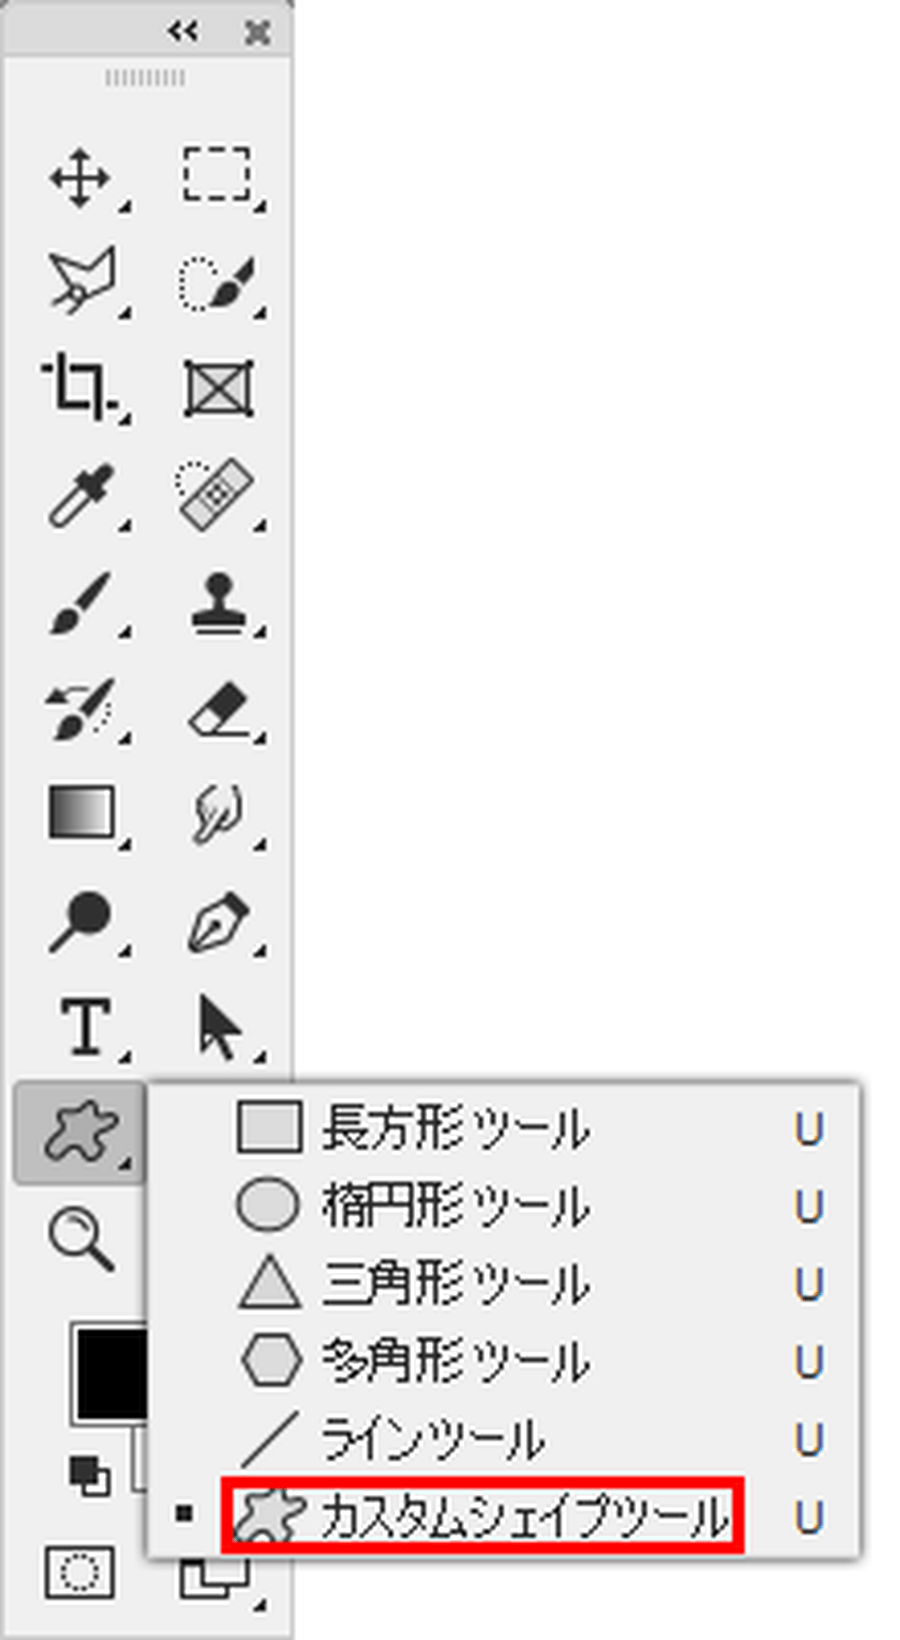Click the toolbar drag gripper handle
Image resolution: width=900 pixels, height=1640 pixels.
[x=146, y=78]
